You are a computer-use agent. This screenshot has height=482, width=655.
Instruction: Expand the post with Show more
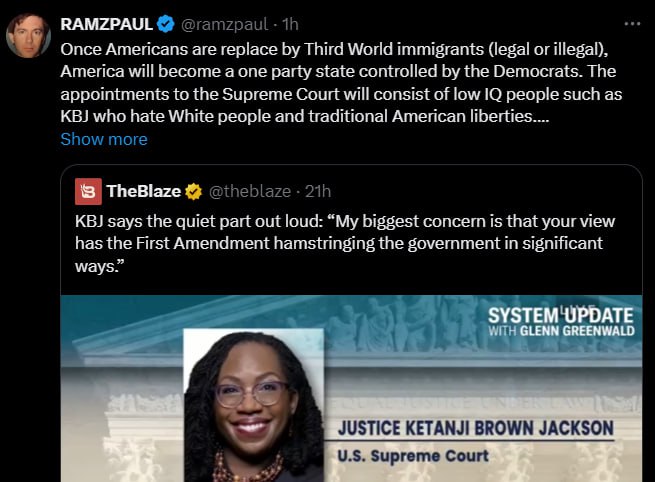click(104, 139)
